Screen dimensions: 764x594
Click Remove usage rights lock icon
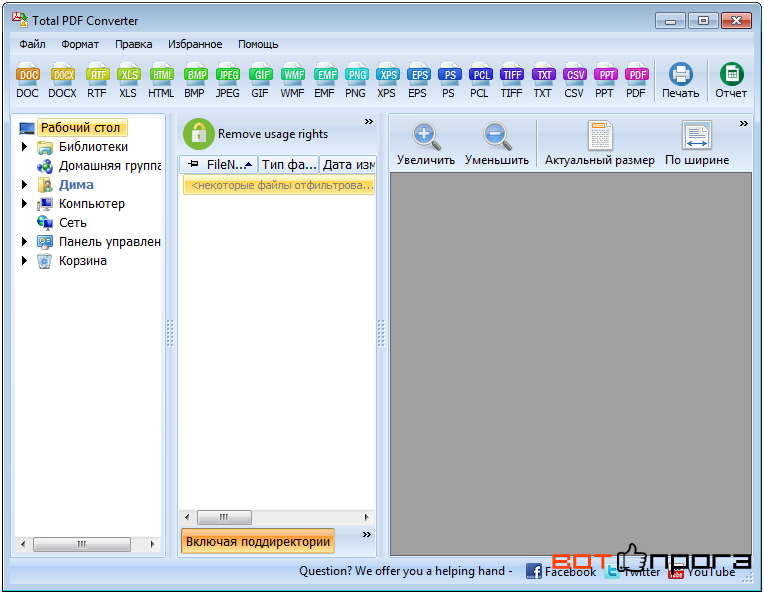198,134
